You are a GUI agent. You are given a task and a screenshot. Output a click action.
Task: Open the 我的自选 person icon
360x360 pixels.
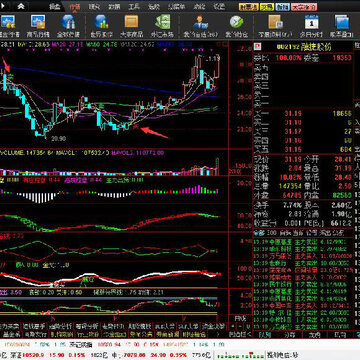[x=200, y=22]
